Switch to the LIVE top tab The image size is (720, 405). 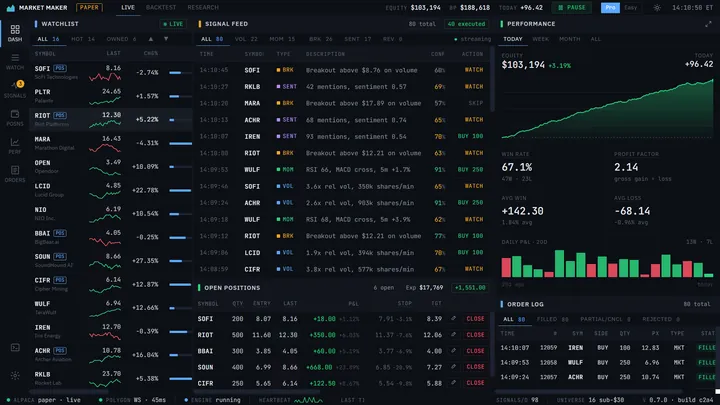coord(128,7)
